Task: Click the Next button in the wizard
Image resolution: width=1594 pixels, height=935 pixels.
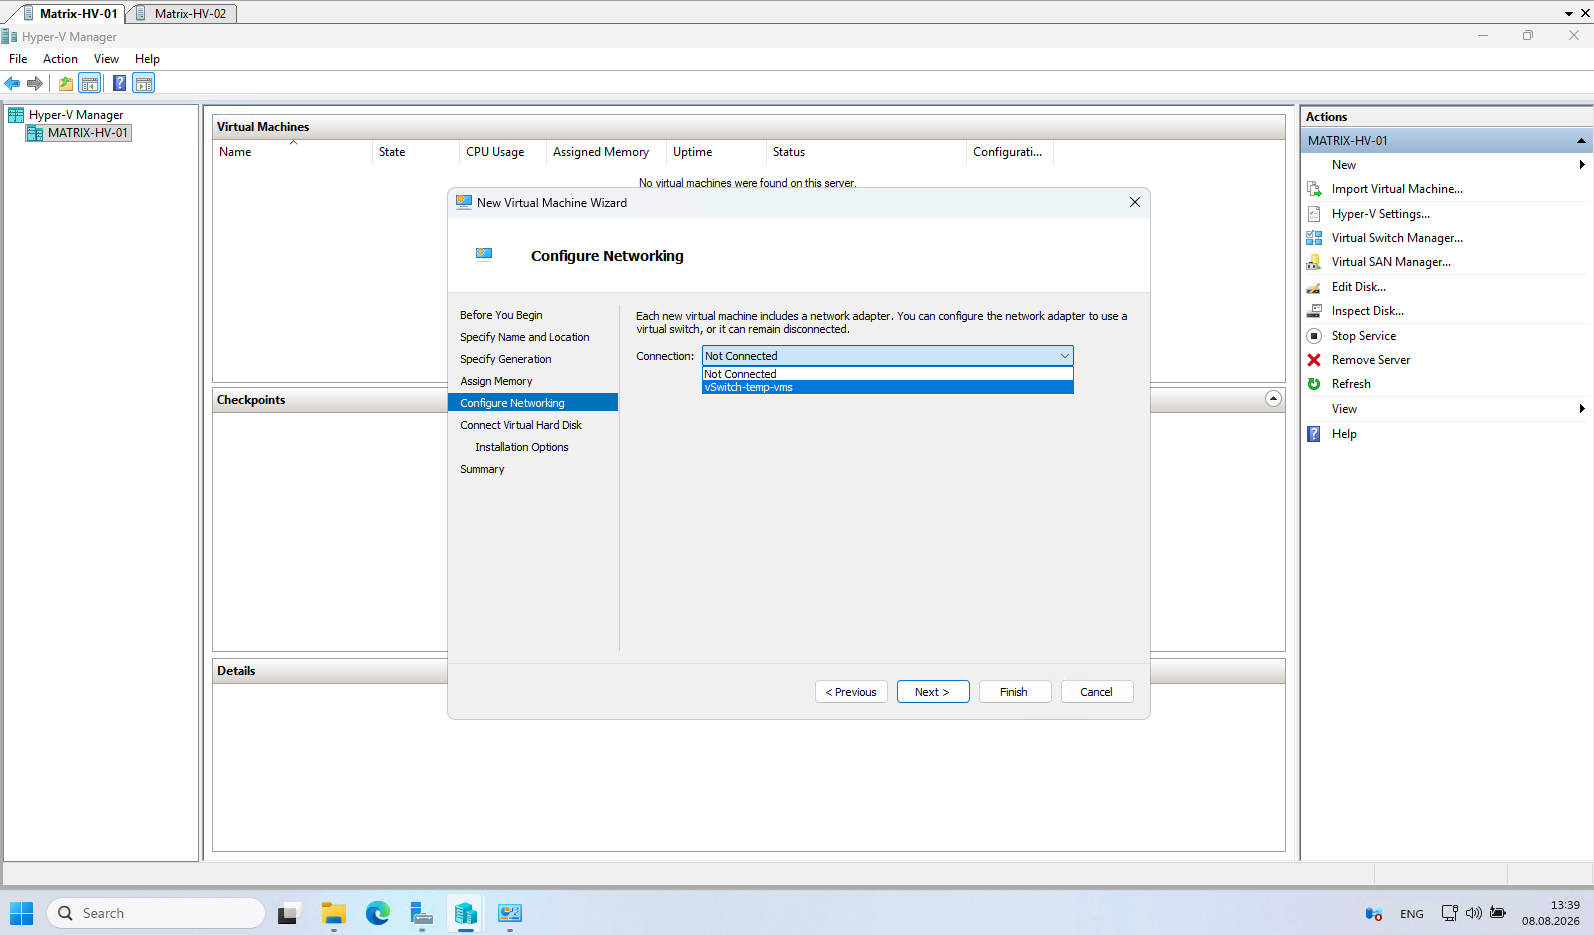Action: 933,692
